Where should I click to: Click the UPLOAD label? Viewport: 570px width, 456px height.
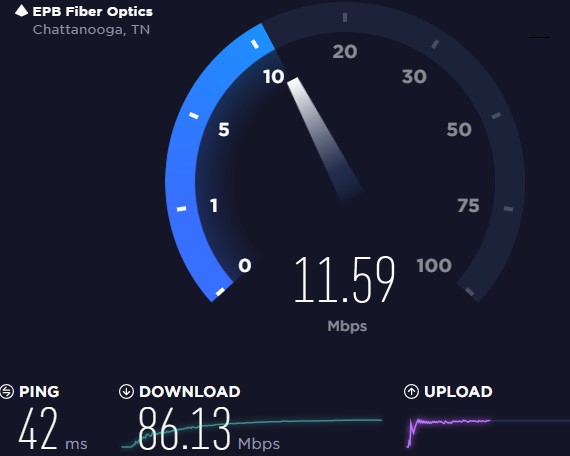[x=458, y=392]
